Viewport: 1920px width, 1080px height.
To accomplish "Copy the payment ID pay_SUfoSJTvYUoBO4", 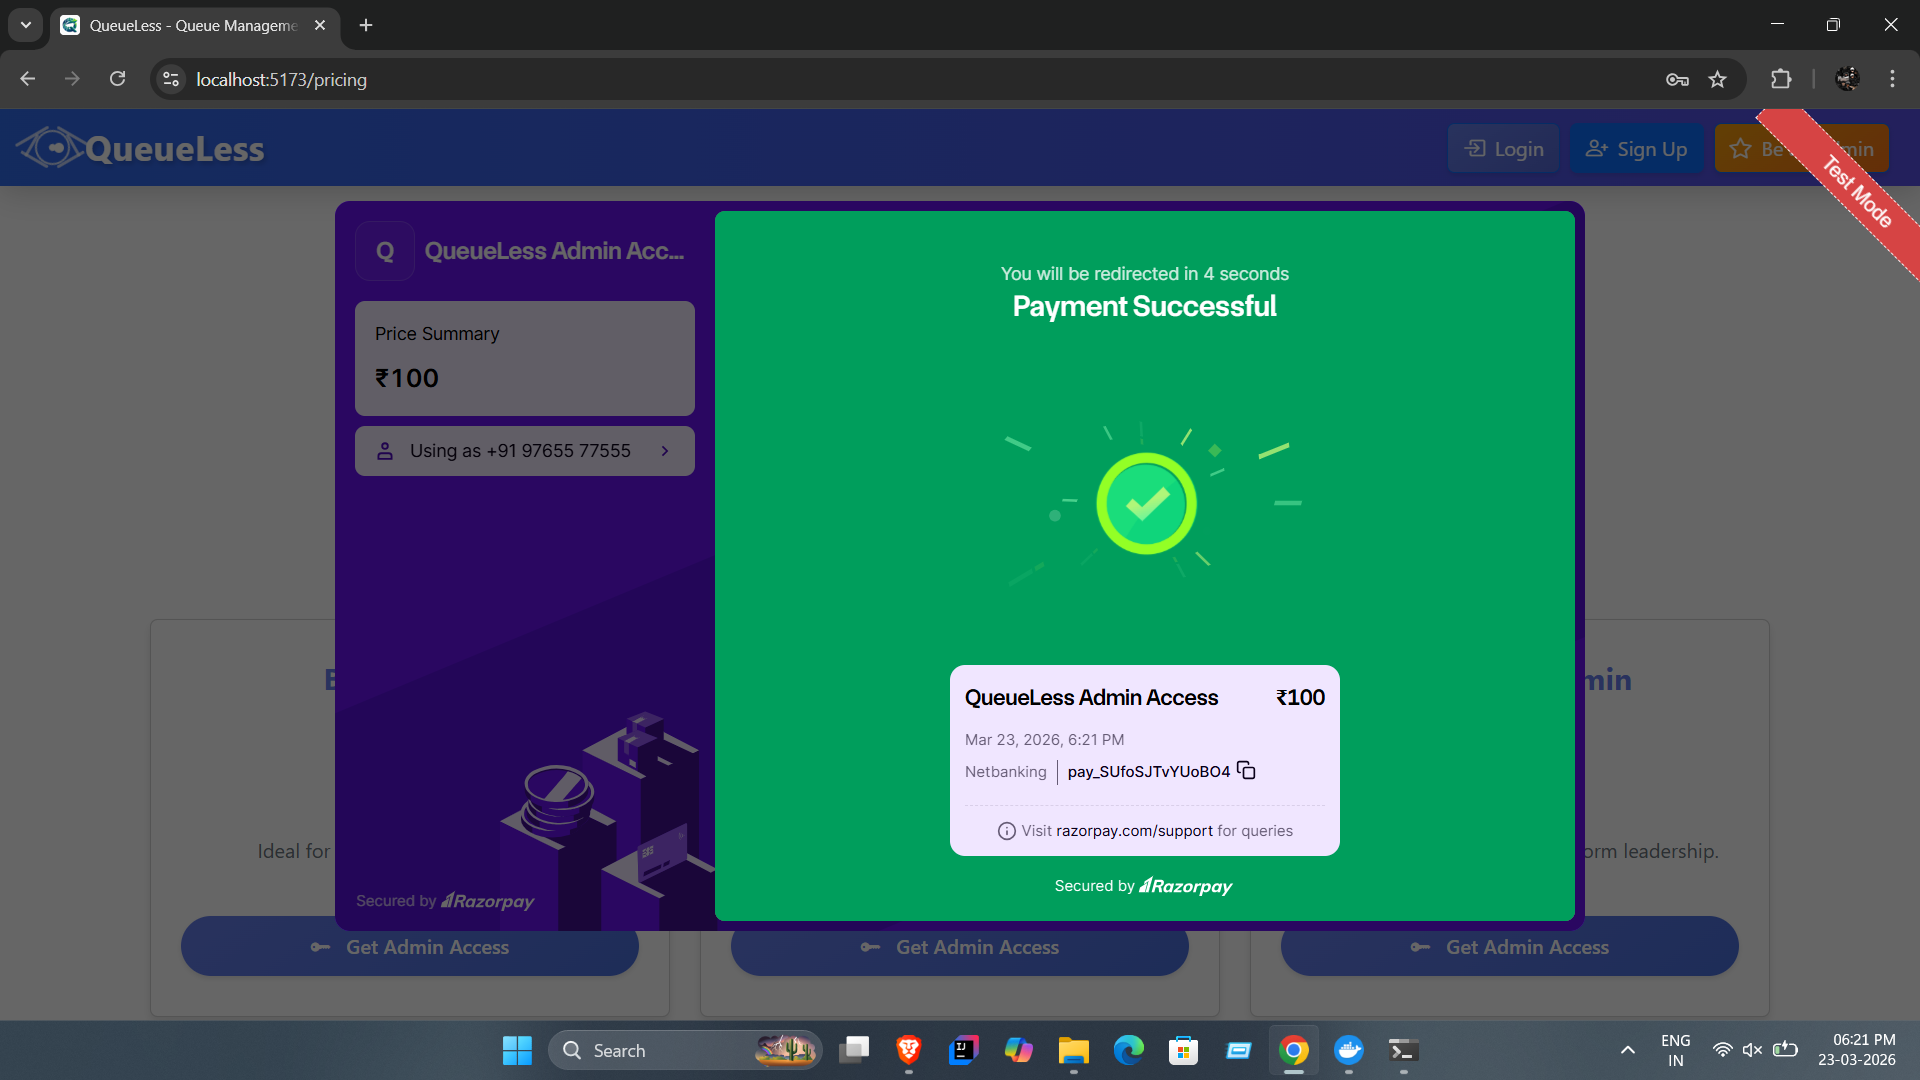I will tap(1246, 770).
